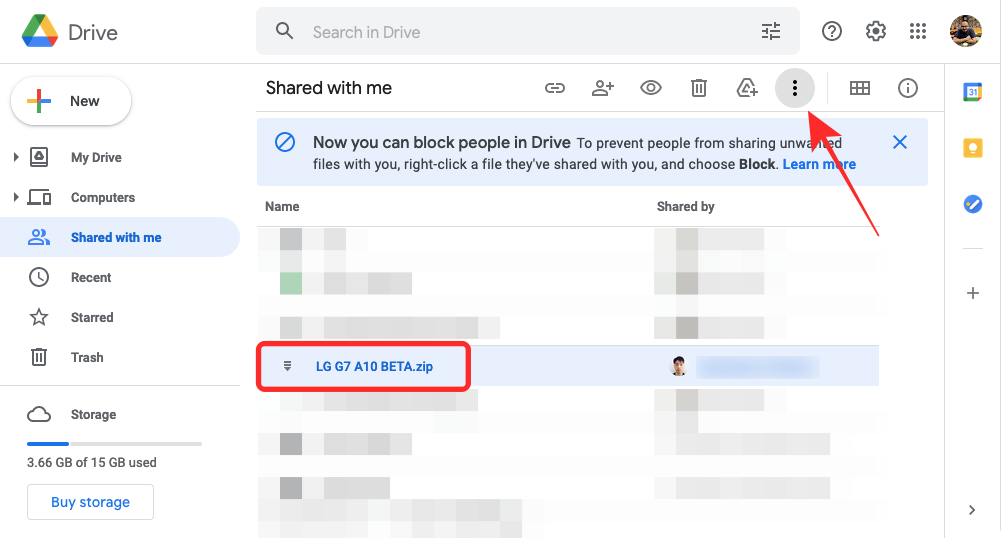Open the Share with people icon
The width and height of the screenshot is (1001, 538).
click(x=602, y=88)
